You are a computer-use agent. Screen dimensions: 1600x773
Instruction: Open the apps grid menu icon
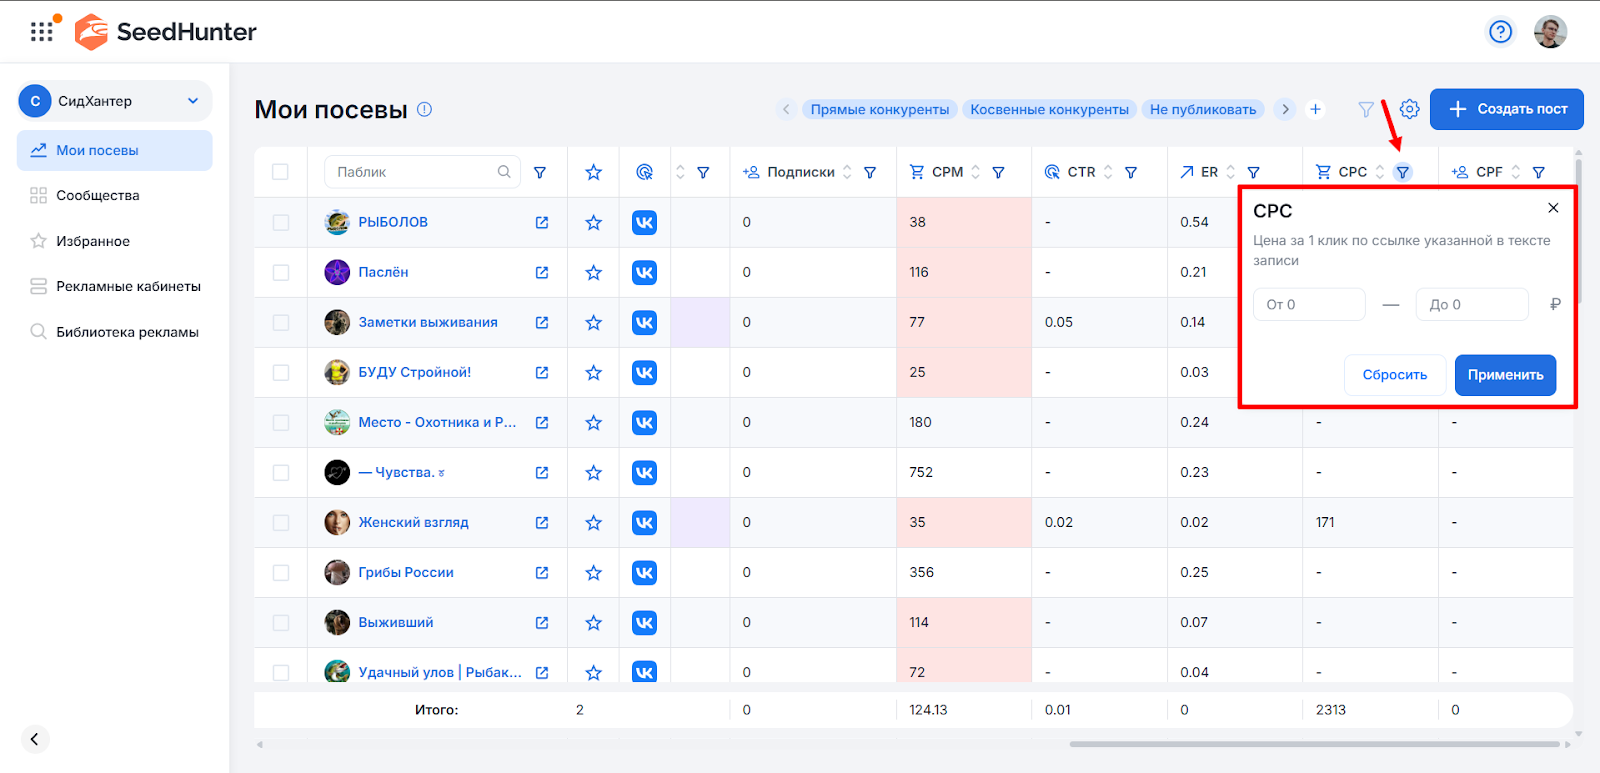pyautogui.click(x=41, y=32)
